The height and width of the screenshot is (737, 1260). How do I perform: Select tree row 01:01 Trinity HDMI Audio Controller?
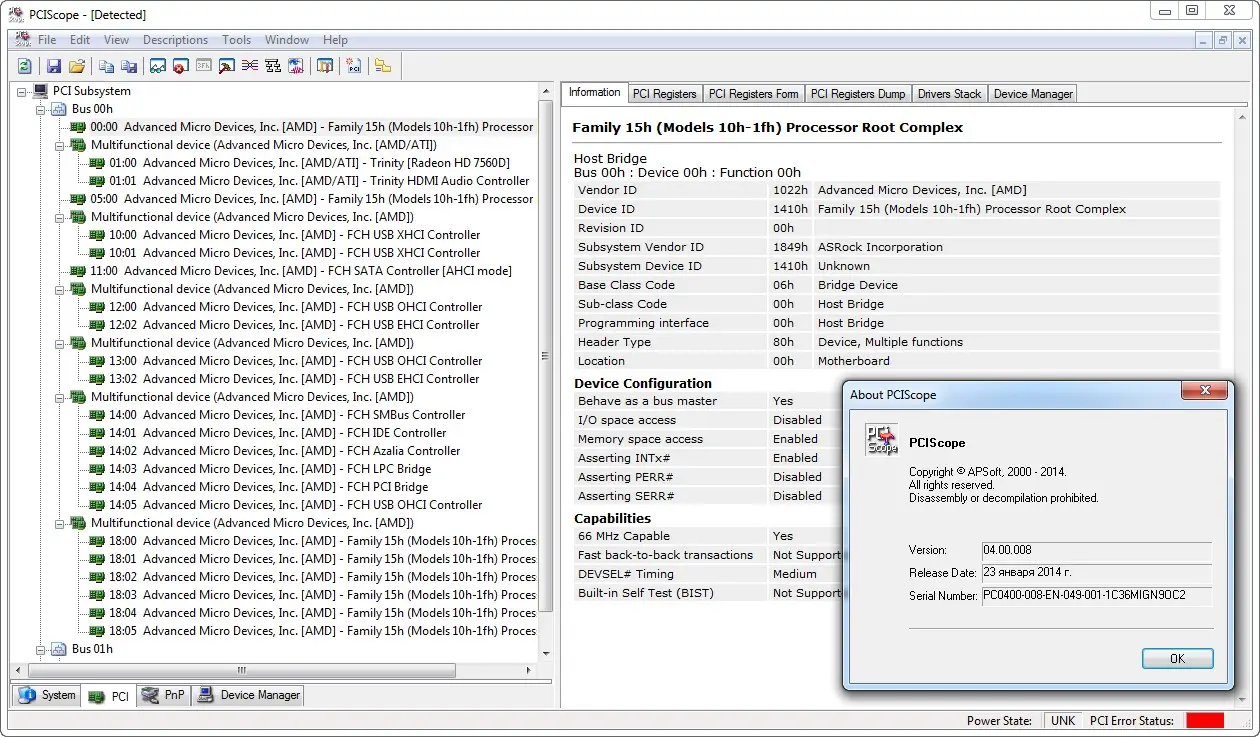click(309, 181)
